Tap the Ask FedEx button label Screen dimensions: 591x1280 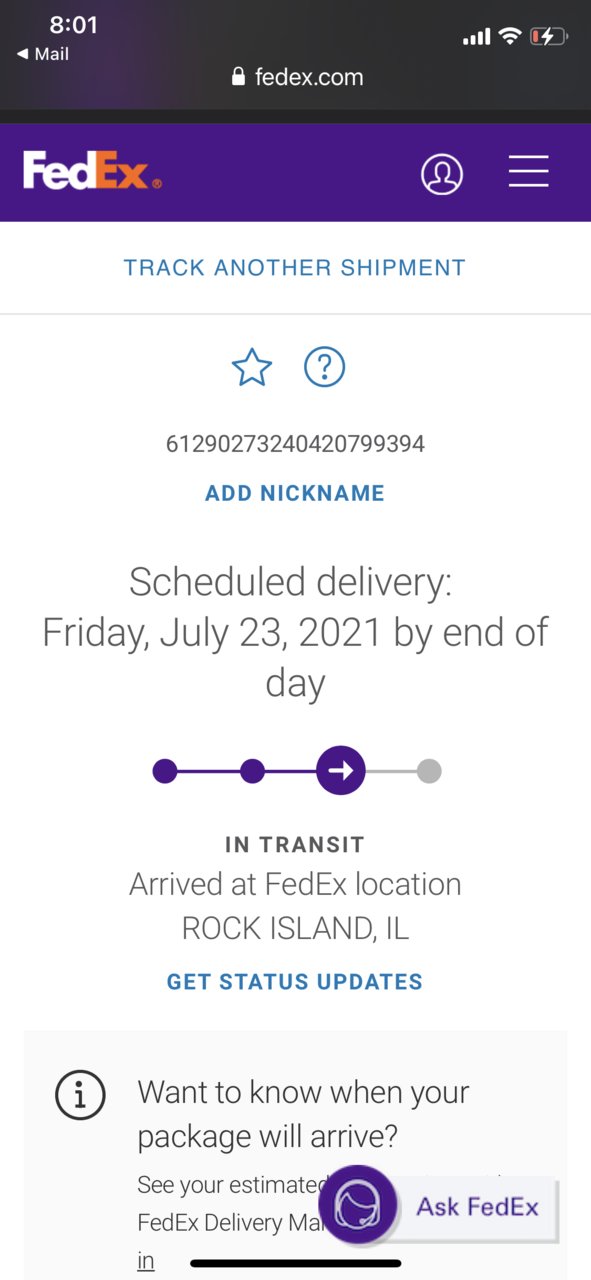click(x=477, y=1206)
